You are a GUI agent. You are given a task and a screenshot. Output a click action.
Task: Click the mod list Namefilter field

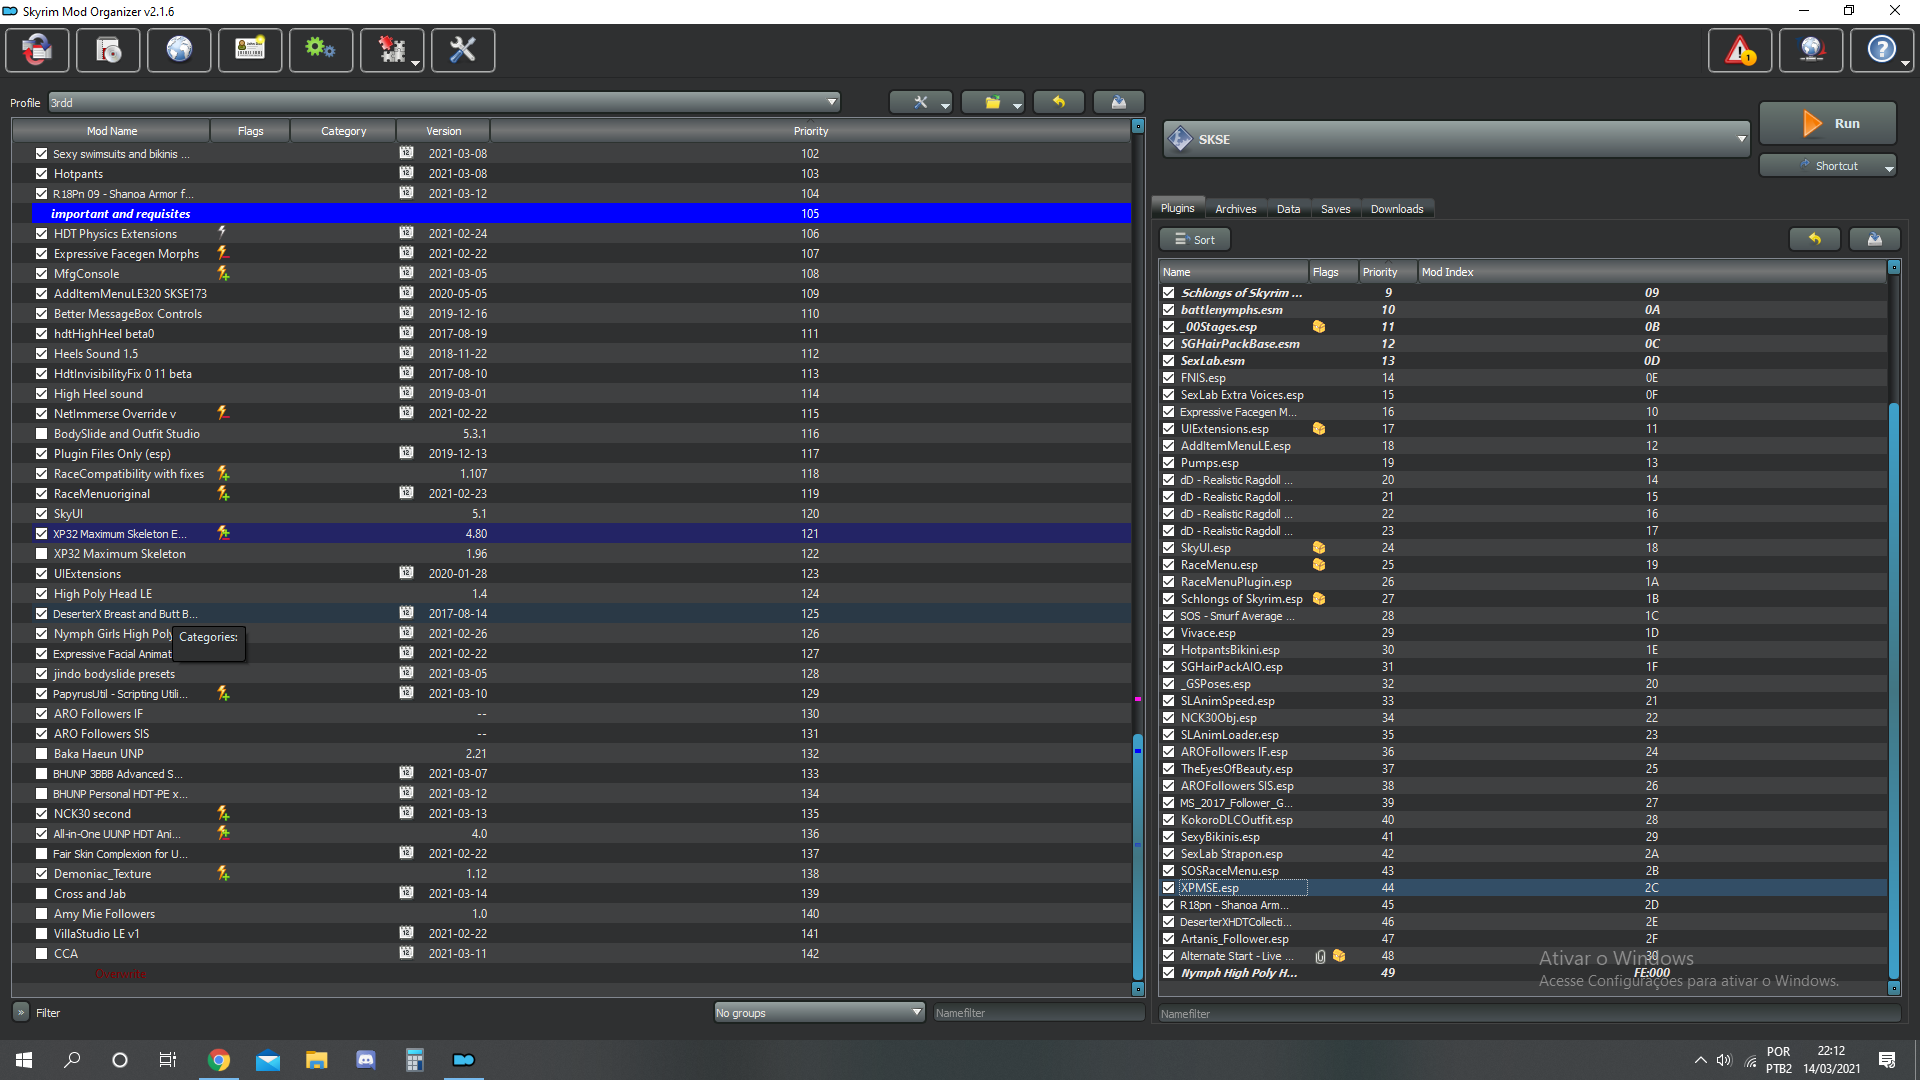tap(1037, 1013)
